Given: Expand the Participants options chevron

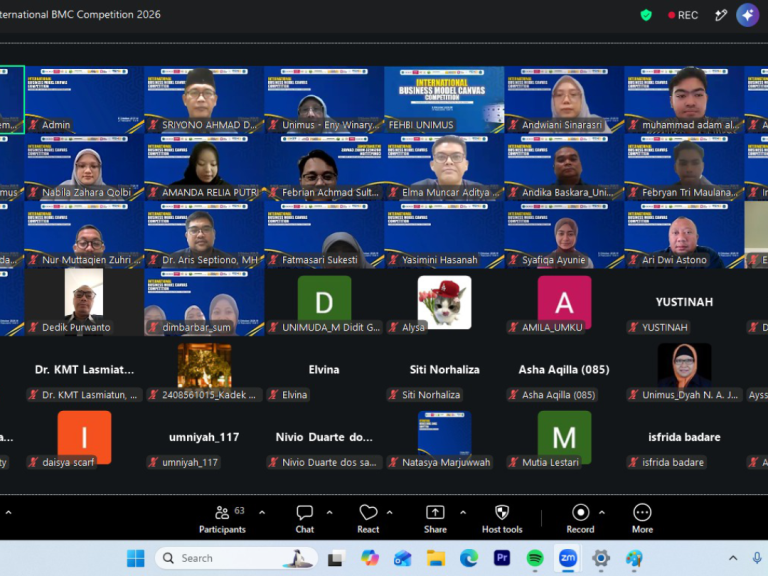Looking at the screenshot, I should click(x=262, y=512).
